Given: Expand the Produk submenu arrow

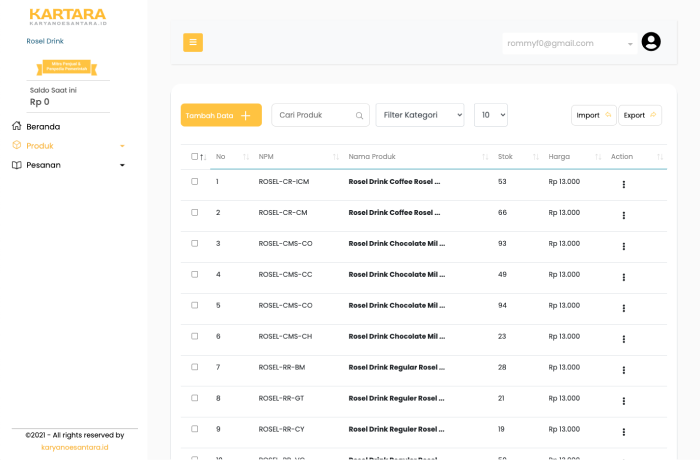Looking at the screenshot, I should (x=122, y=146).
